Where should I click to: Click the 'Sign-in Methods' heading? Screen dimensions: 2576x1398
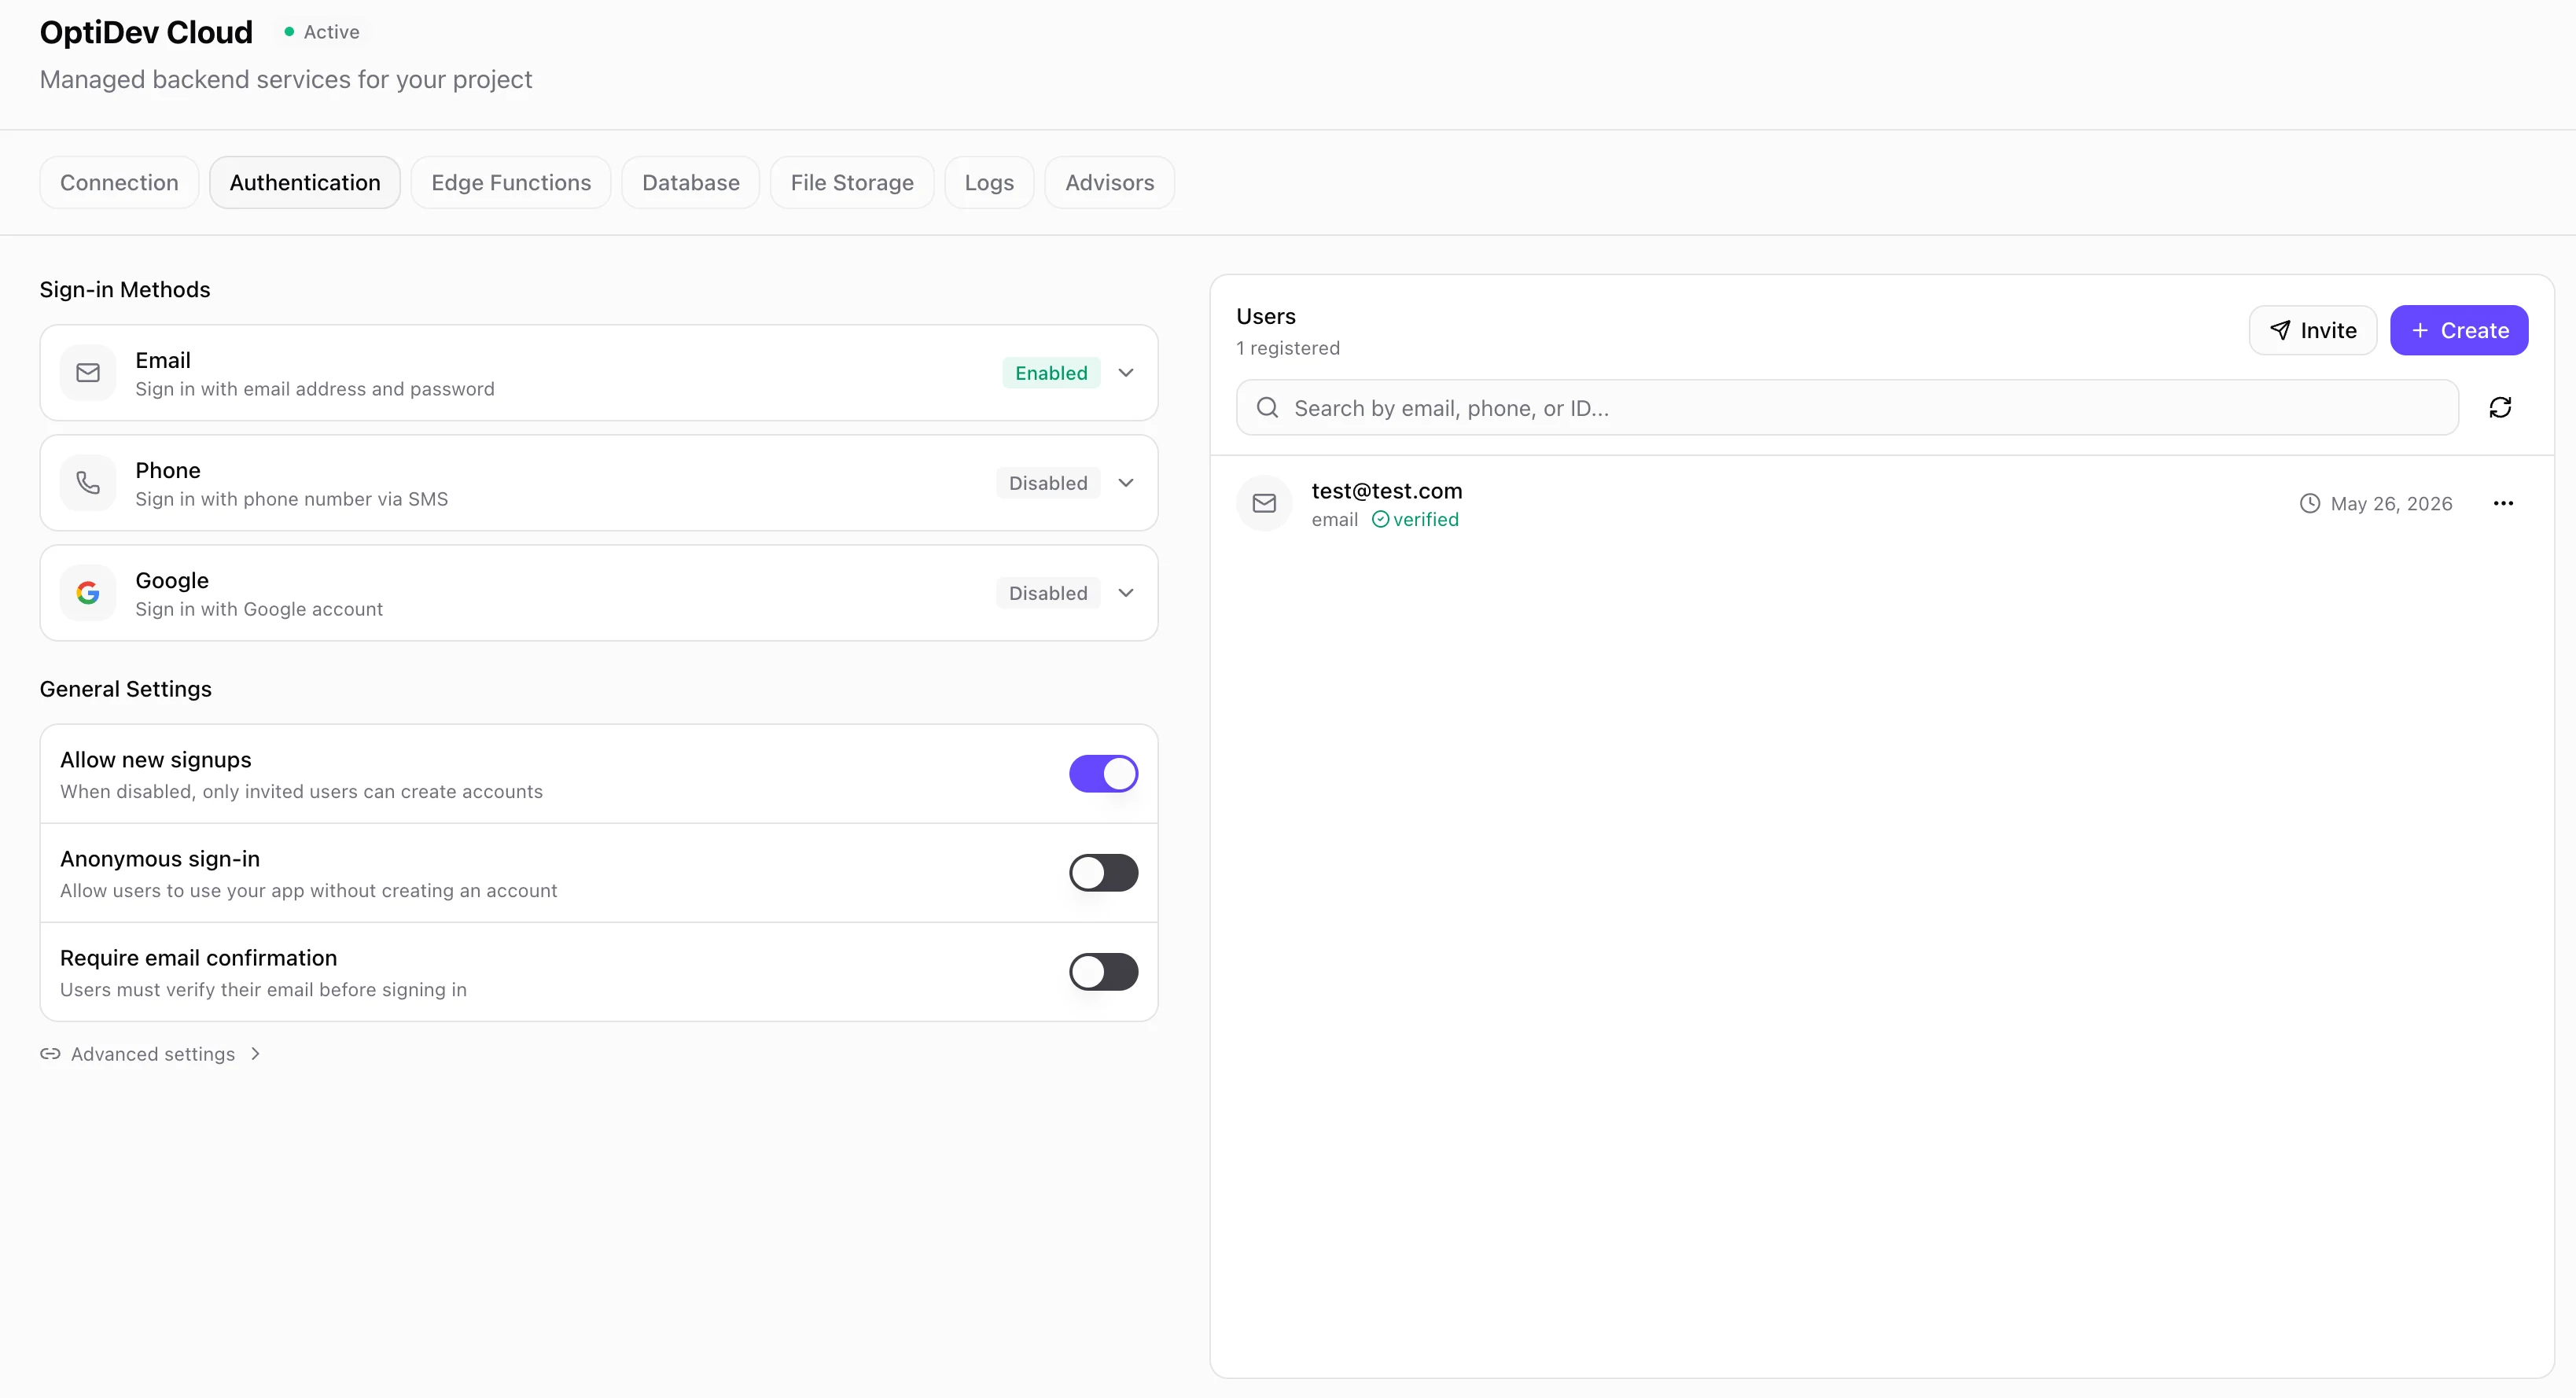point(125,289)
